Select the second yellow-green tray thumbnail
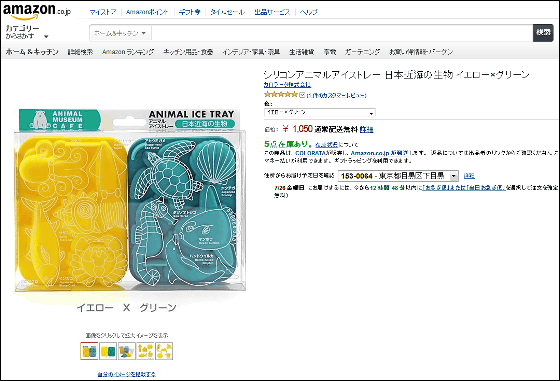 [108, 351]
